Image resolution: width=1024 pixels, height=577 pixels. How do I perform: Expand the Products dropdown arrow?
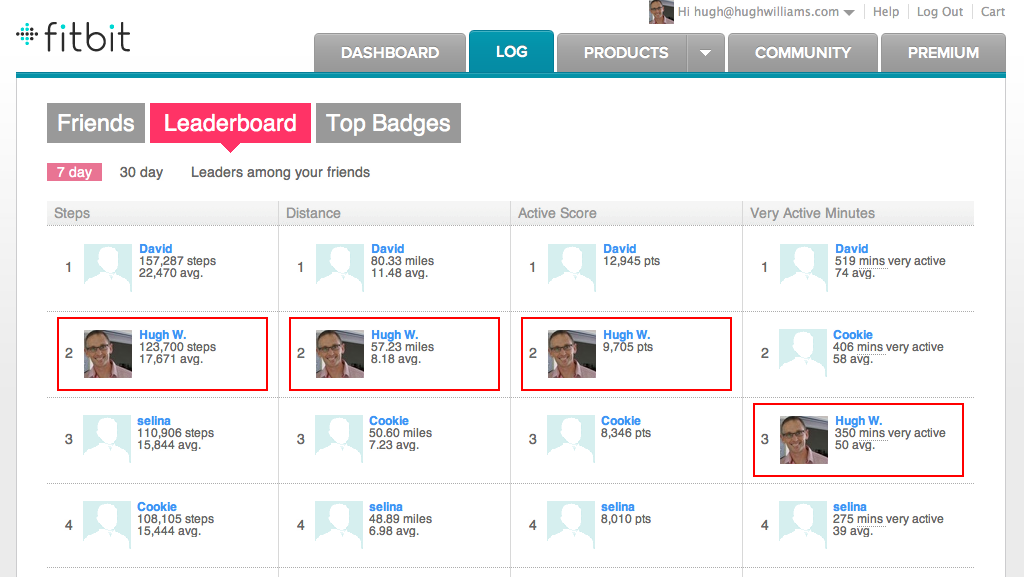coord(706,53)
